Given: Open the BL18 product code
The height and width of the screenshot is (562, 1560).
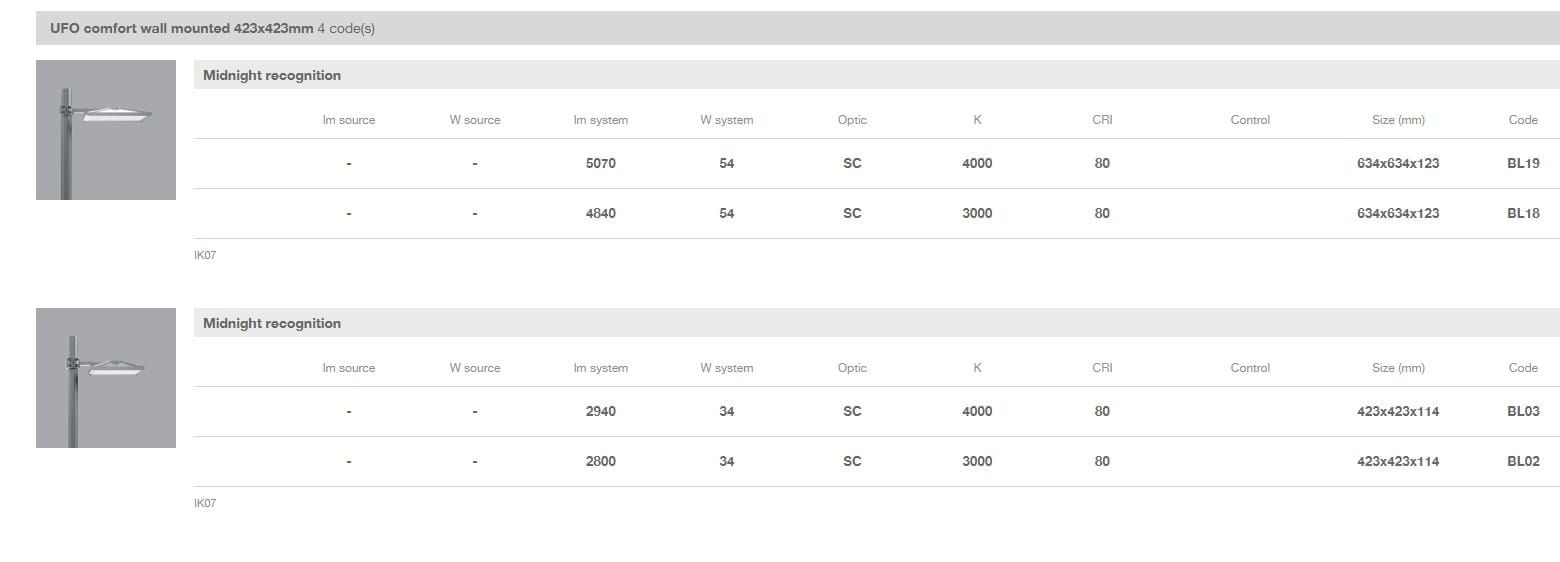Looking at the screenshot, I should (x=1522, y=213).
